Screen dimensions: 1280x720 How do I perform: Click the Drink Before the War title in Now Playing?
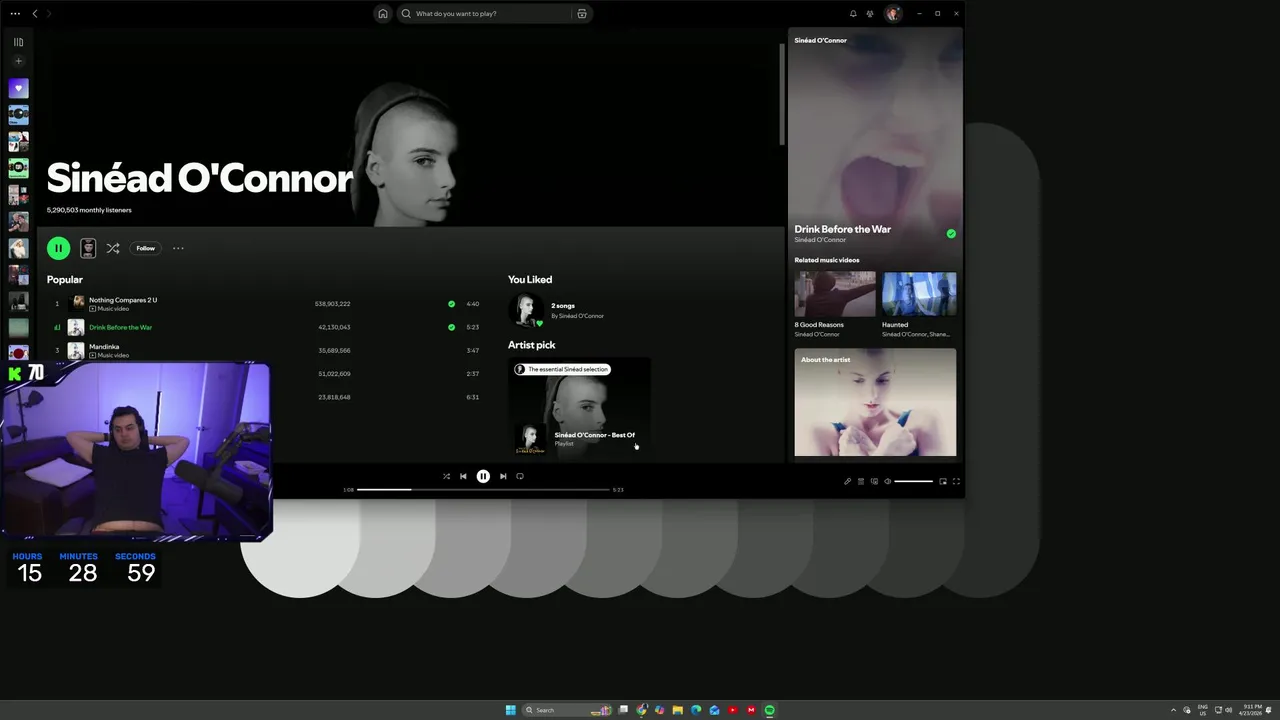tap(843, 229)
